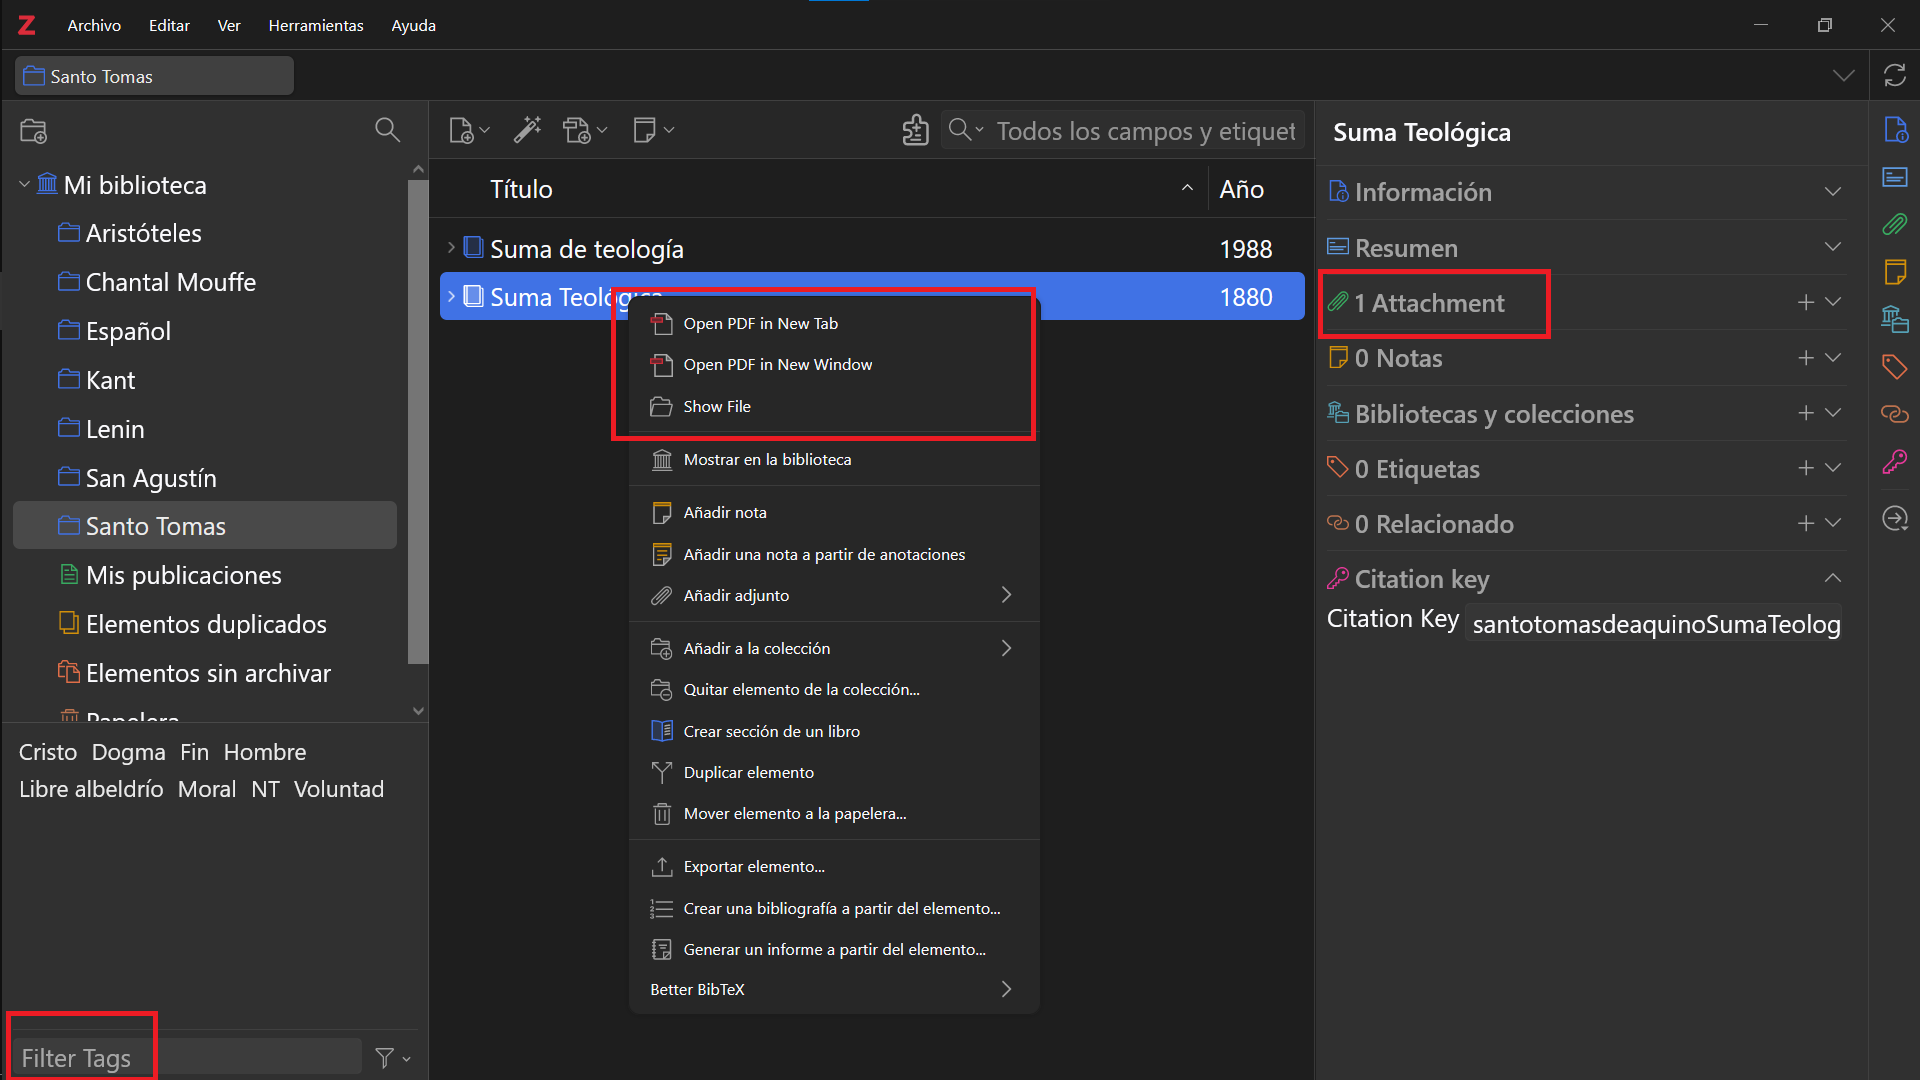1920x1080 pixels.
Task: Click the new item toolbar icon
Action: point(462,130)
